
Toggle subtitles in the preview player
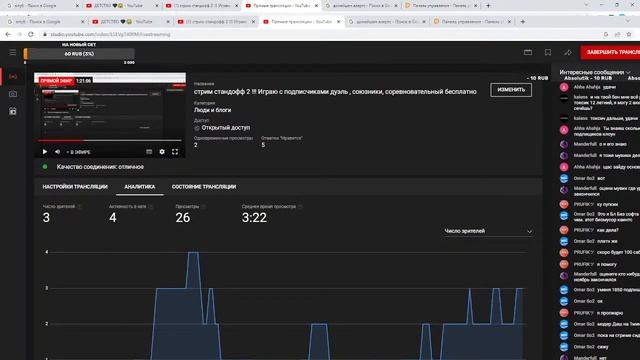coord(149,152)
